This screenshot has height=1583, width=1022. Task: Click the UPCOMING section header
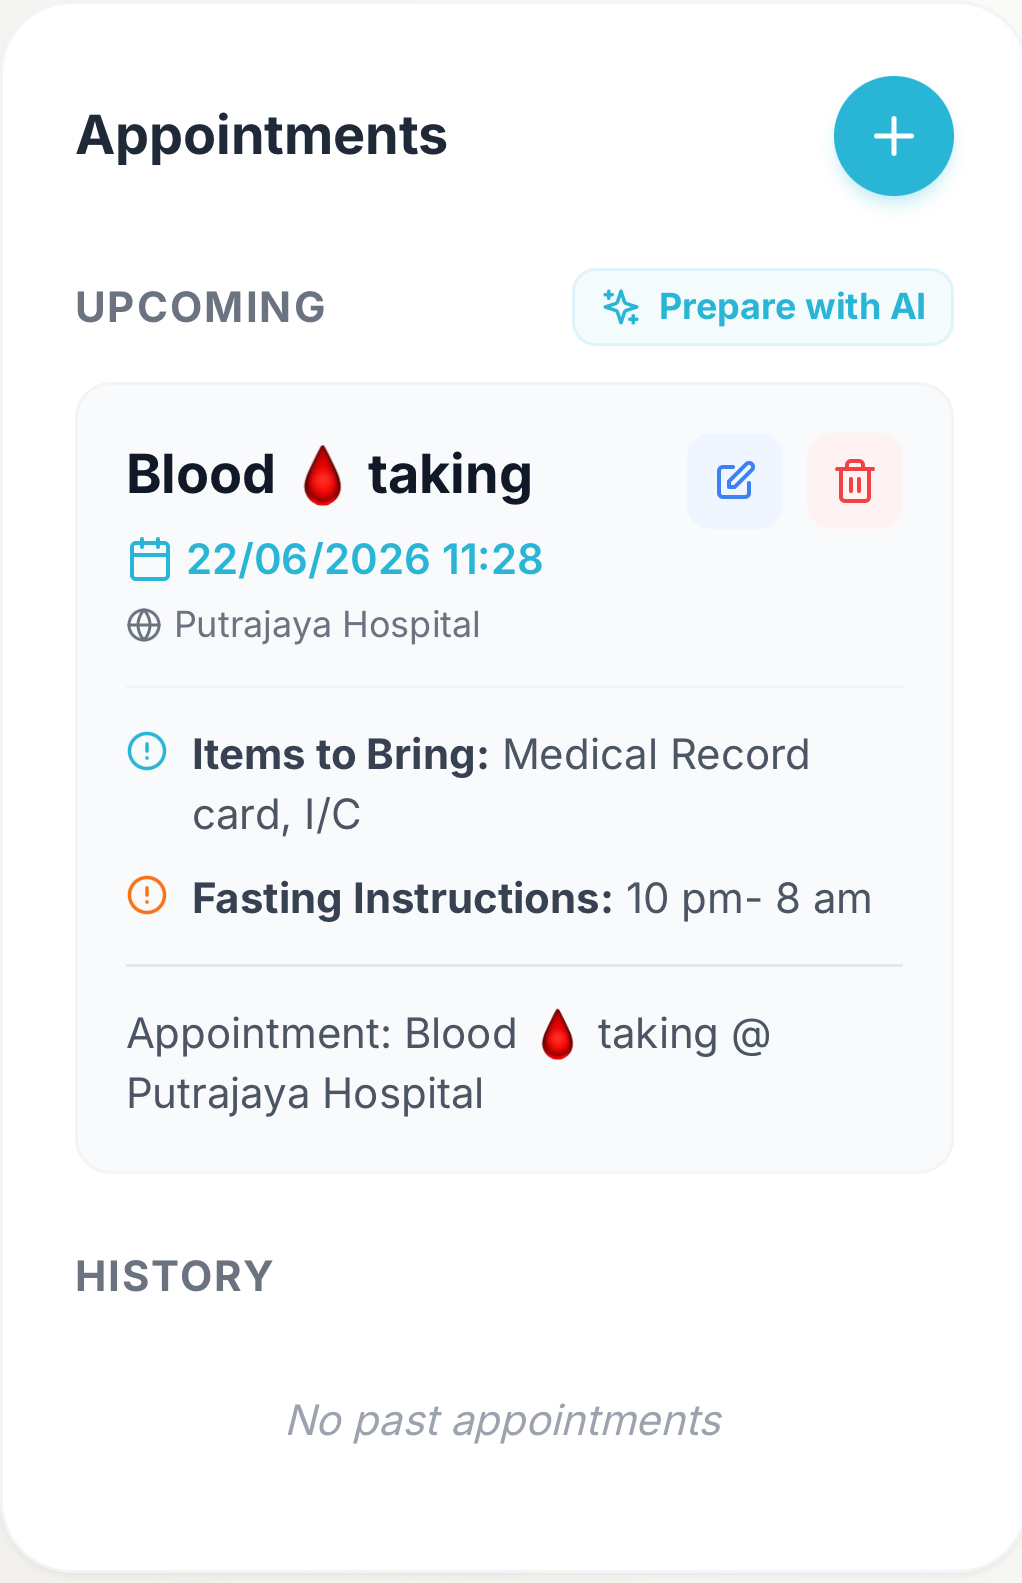click(x=201, y=307)
